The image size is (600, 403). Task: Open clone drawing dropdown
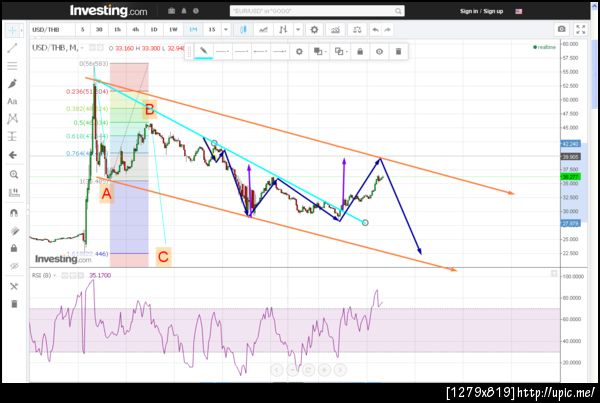[340, 51]
